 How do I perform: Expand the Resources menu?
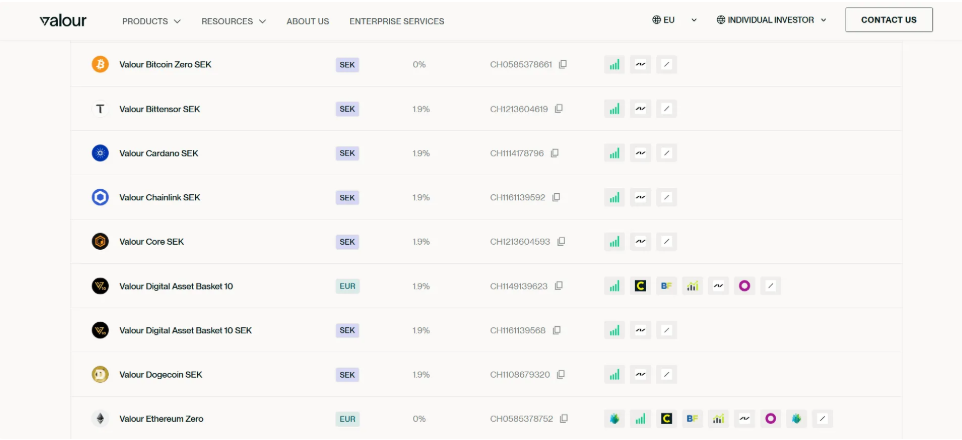(x=234, y=21)
